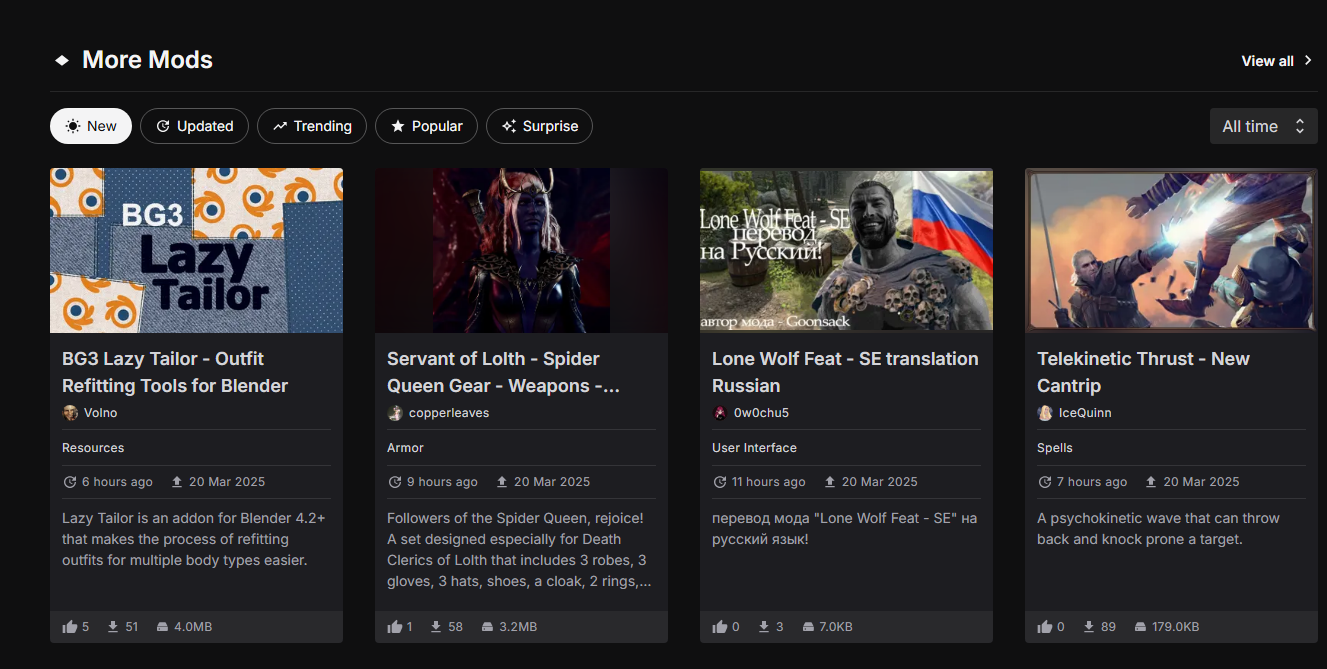The image size is (1327, 669).
Task: Click the updated clock icon beside 7 hours ago
Action: click(1045, 482)
